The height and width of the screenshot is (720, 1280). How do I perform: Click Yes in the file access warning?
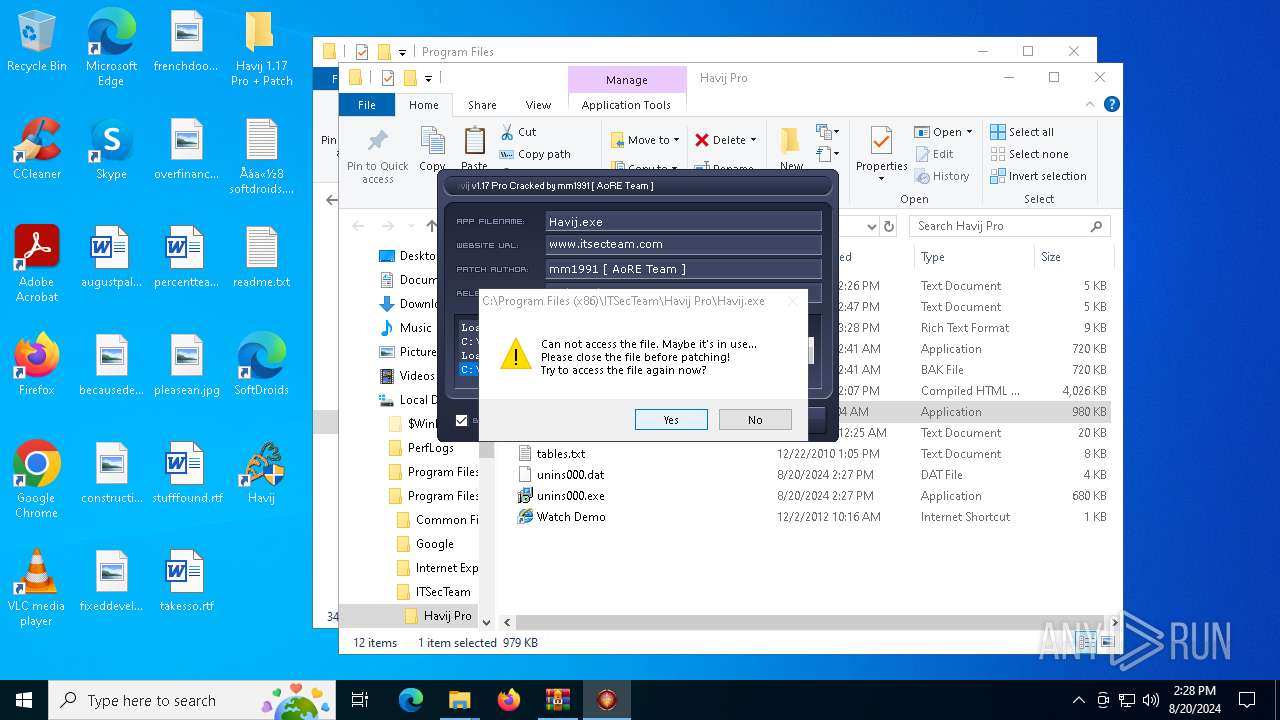pyautogui.click(x=671, y=420)
